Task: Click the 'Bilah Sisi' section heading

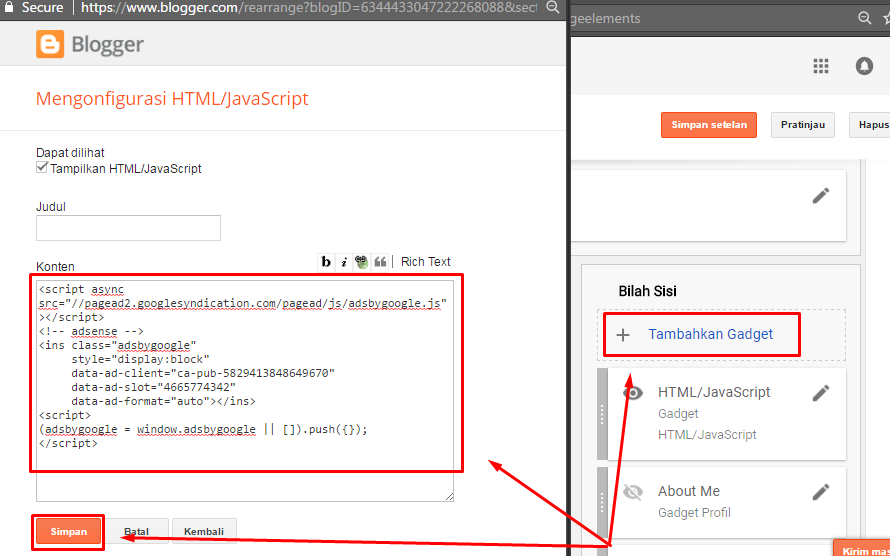Action: point(647,291)
